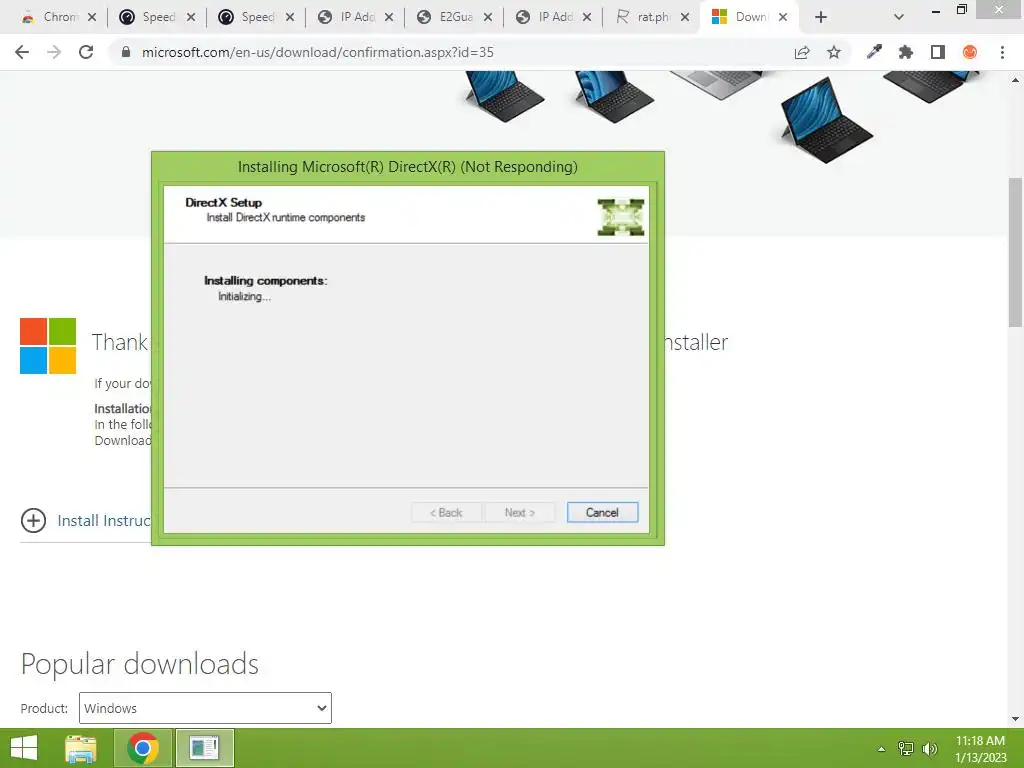This screenshot has width=1024, height=768.
Task: Open the Windows Start button
Action: click(24, 748)
